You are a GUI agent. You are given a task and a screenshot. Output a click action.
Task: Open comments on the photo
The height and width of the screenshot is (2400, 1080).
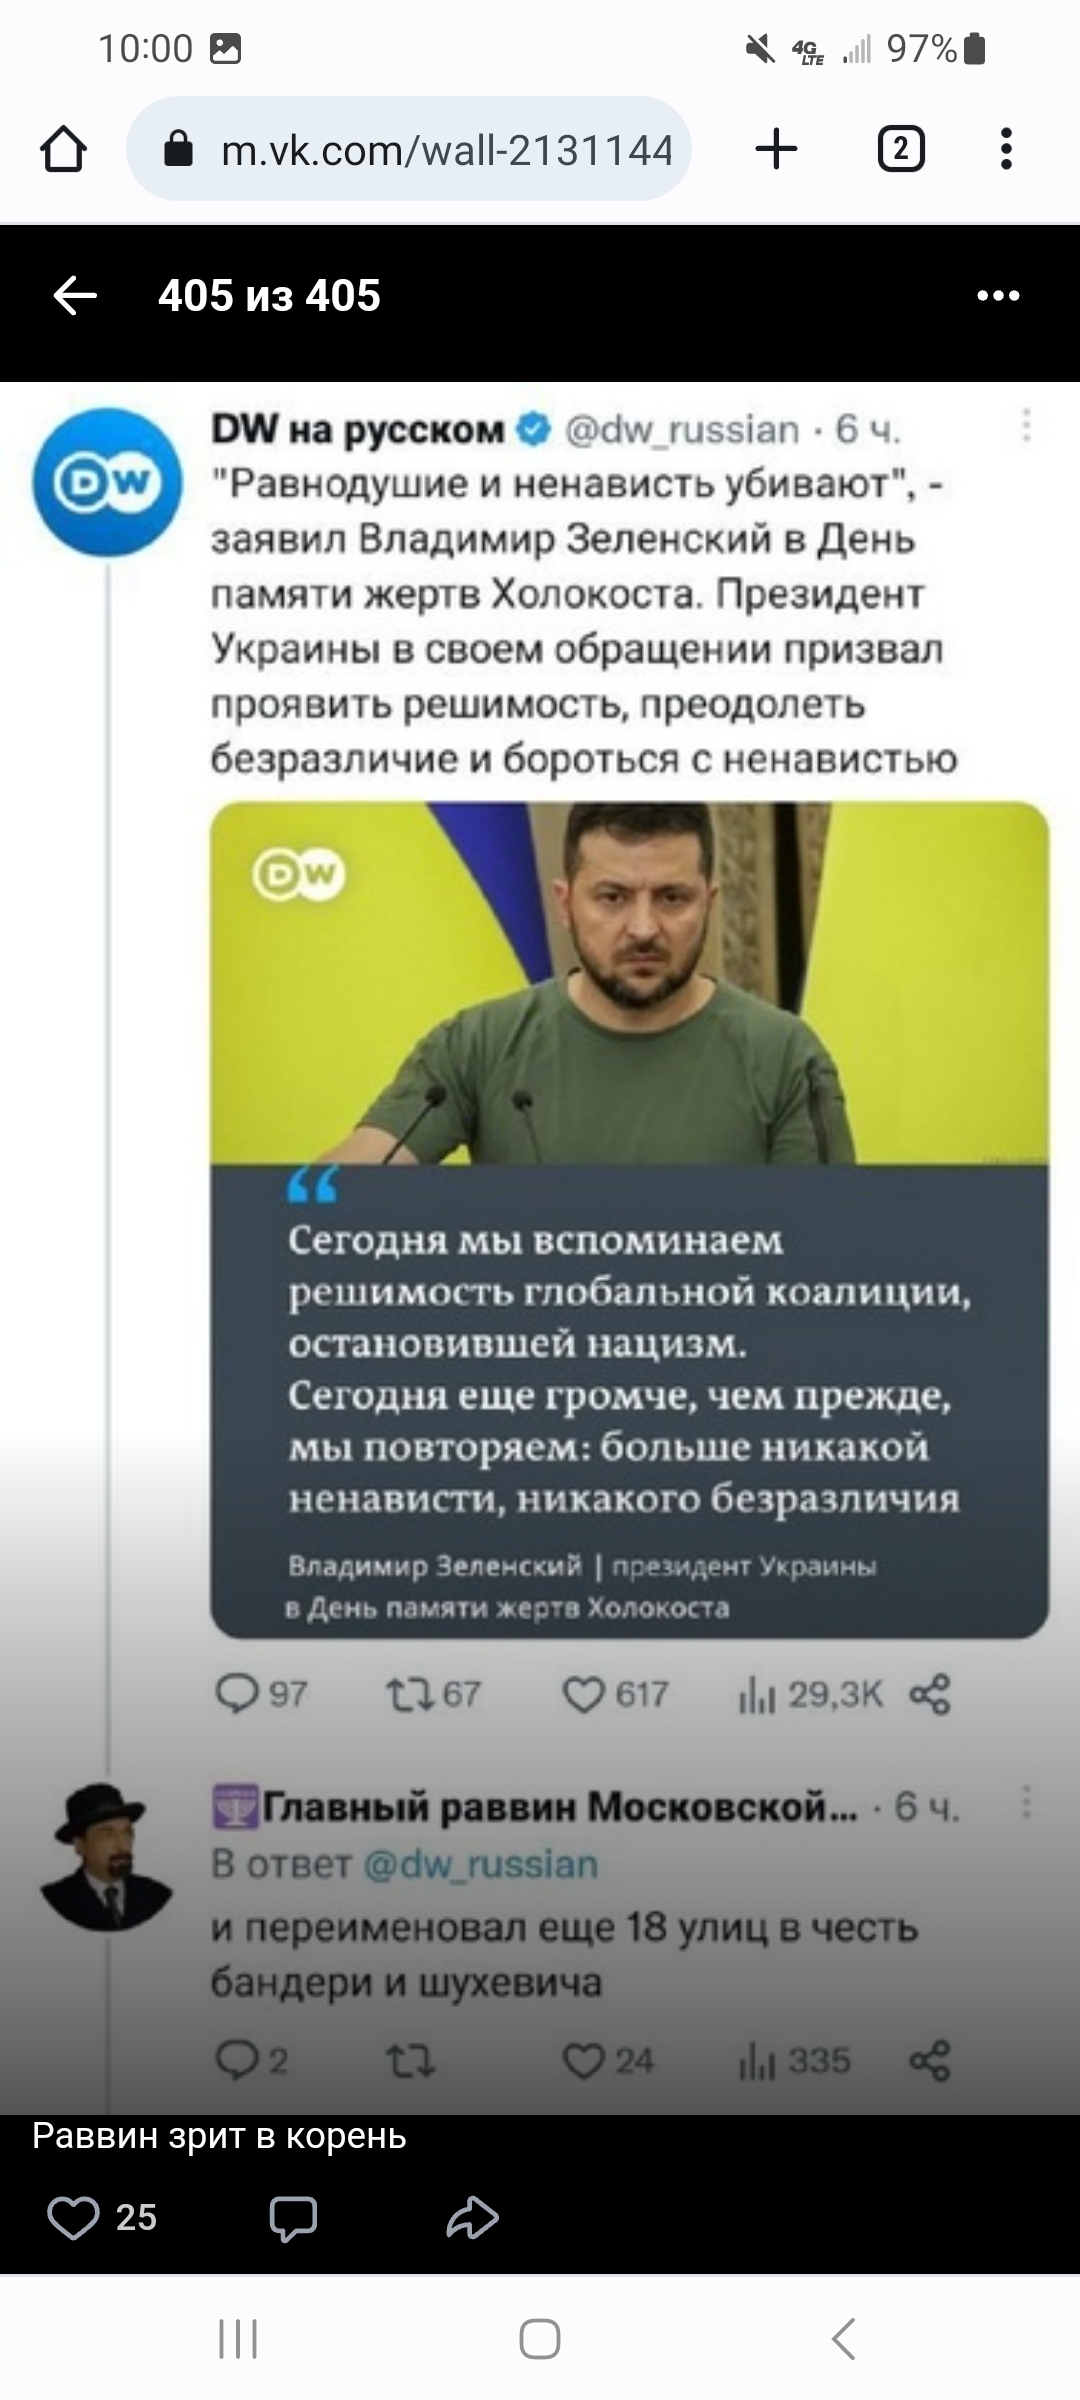pos(292,2217)
